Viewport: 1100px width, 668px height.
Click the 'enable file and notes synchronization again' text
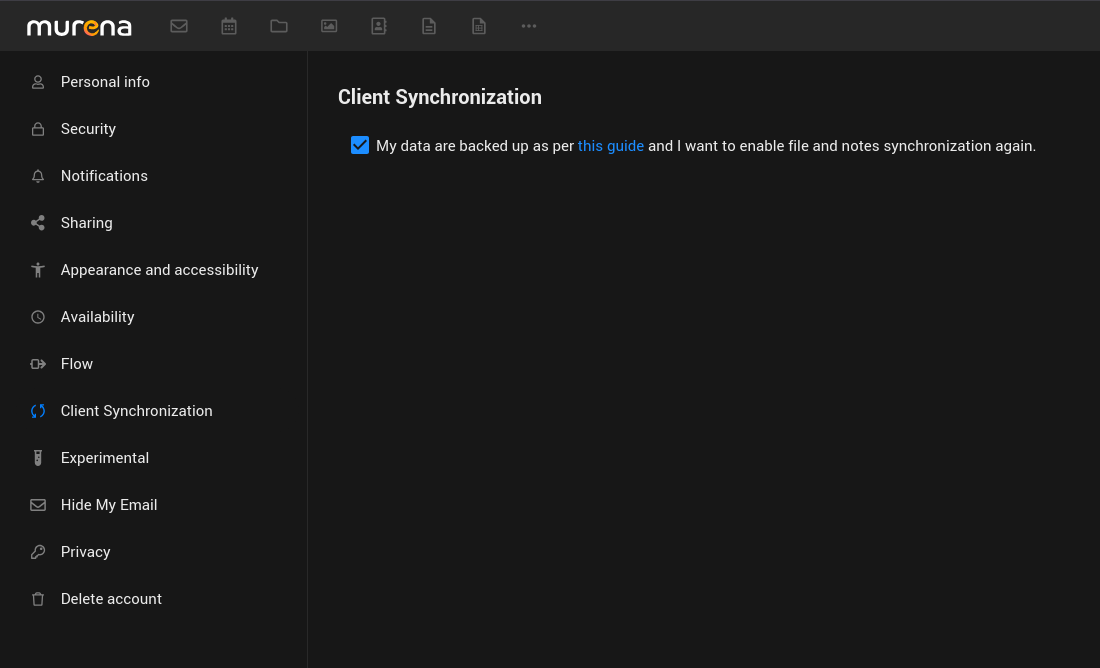point(887,146)
